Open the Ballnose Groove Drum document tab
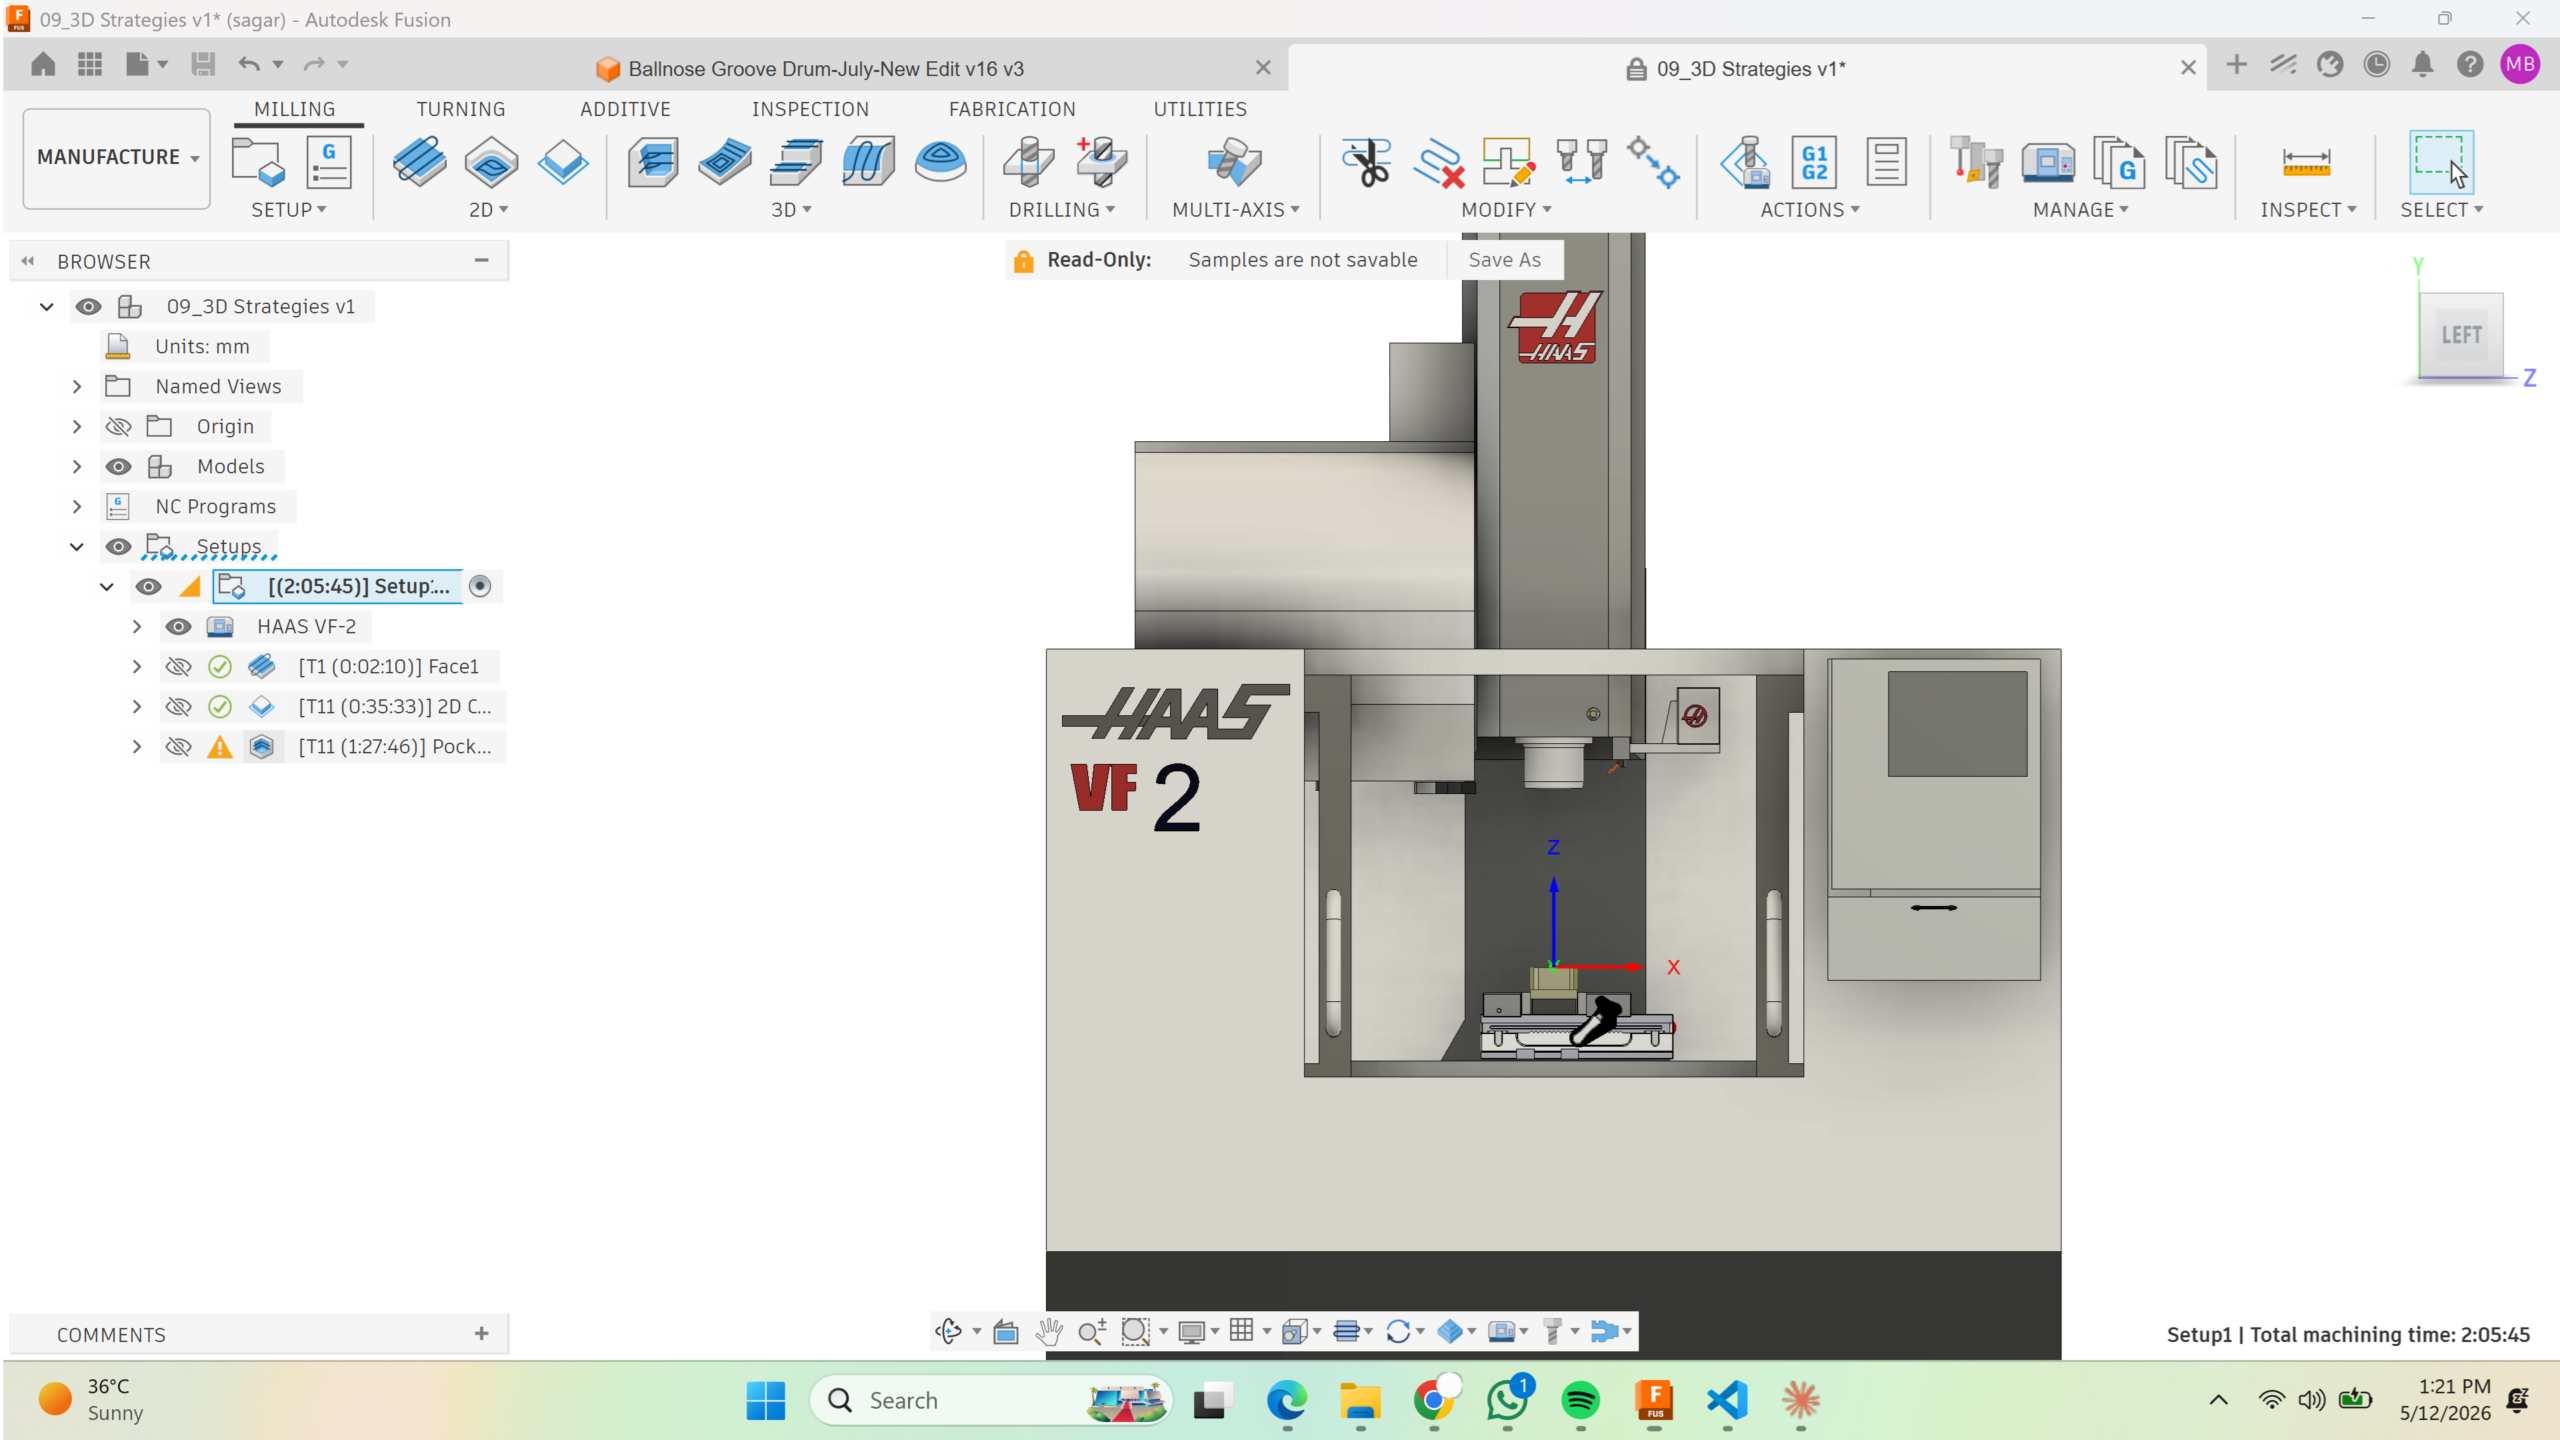Screen dimensions: 2560x1440 pos(826,69)
